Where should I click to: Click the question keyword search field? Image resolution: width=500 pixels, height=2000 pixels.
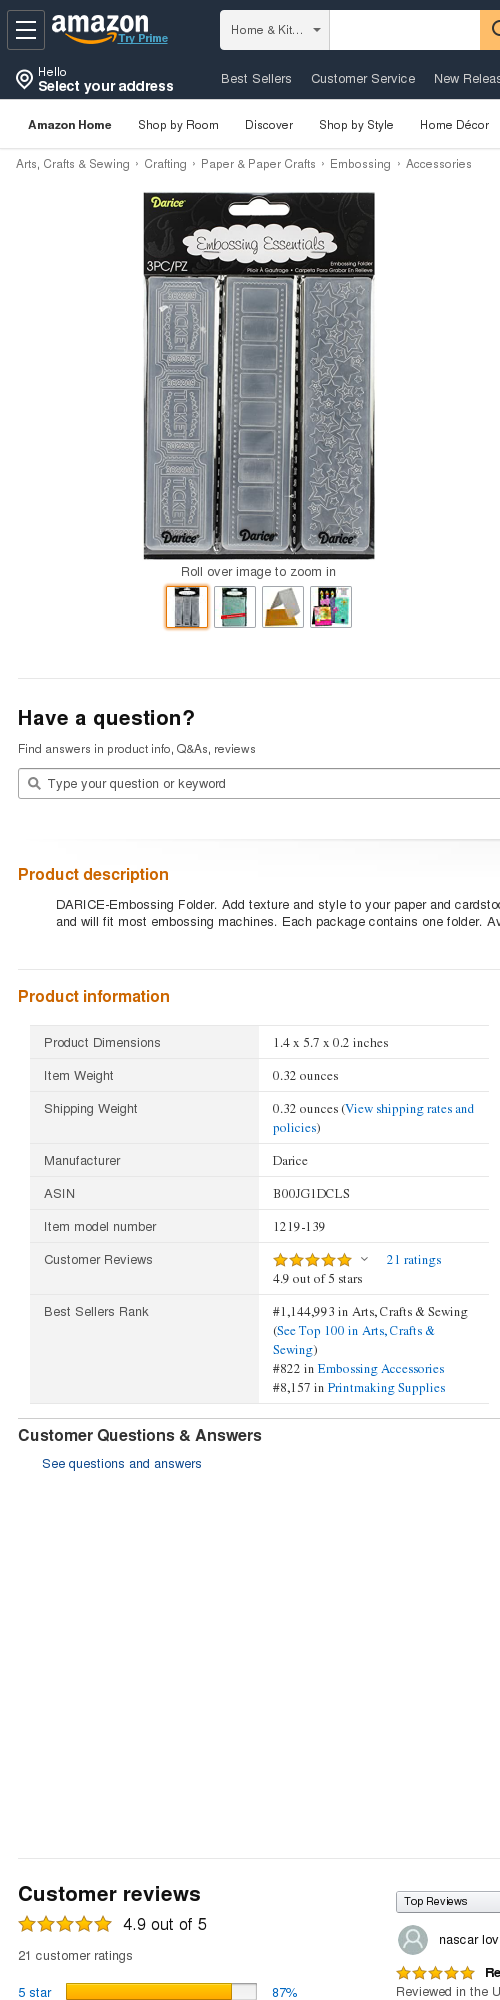[x=259, y=784]
